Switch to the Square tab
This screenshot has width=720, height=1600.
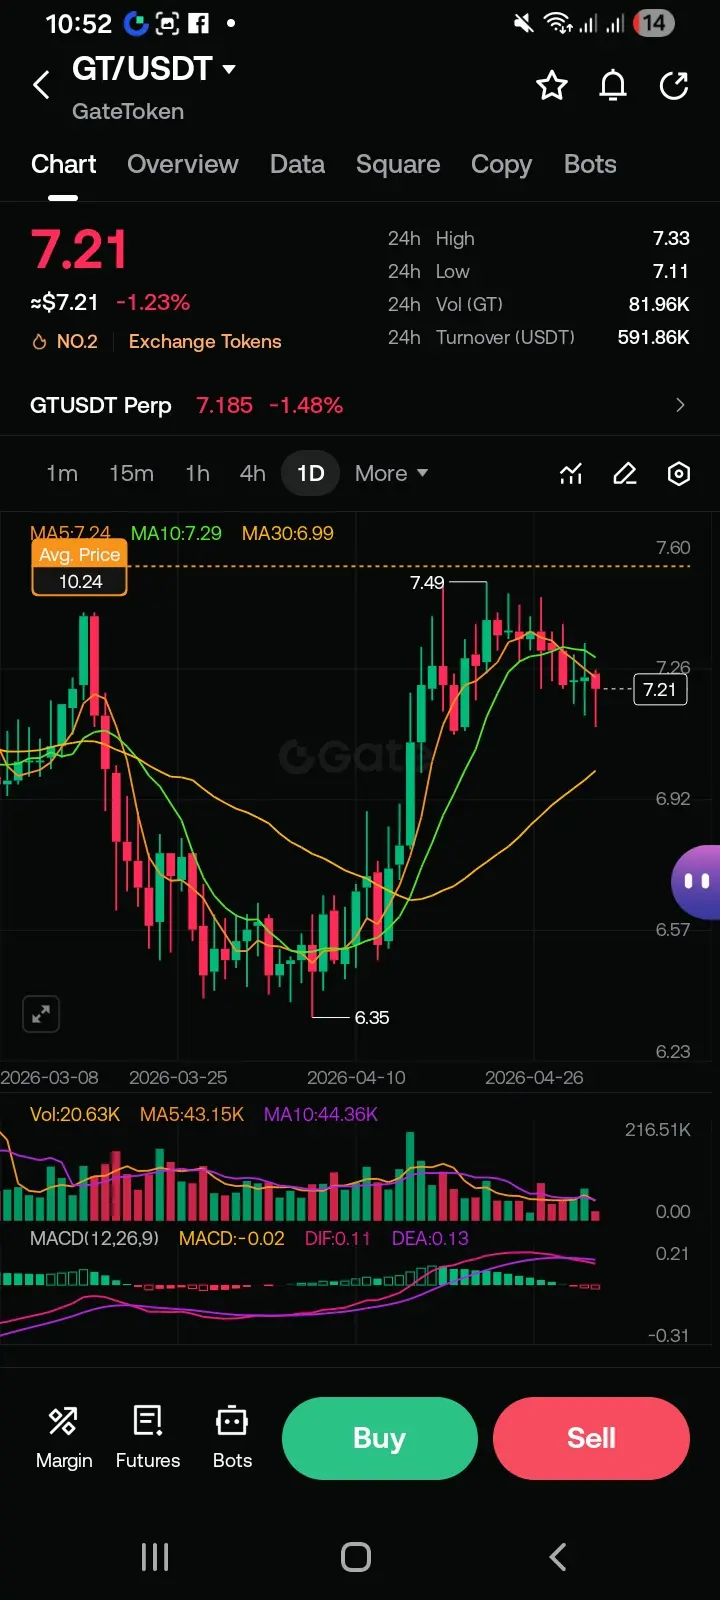tap(398, 164)
